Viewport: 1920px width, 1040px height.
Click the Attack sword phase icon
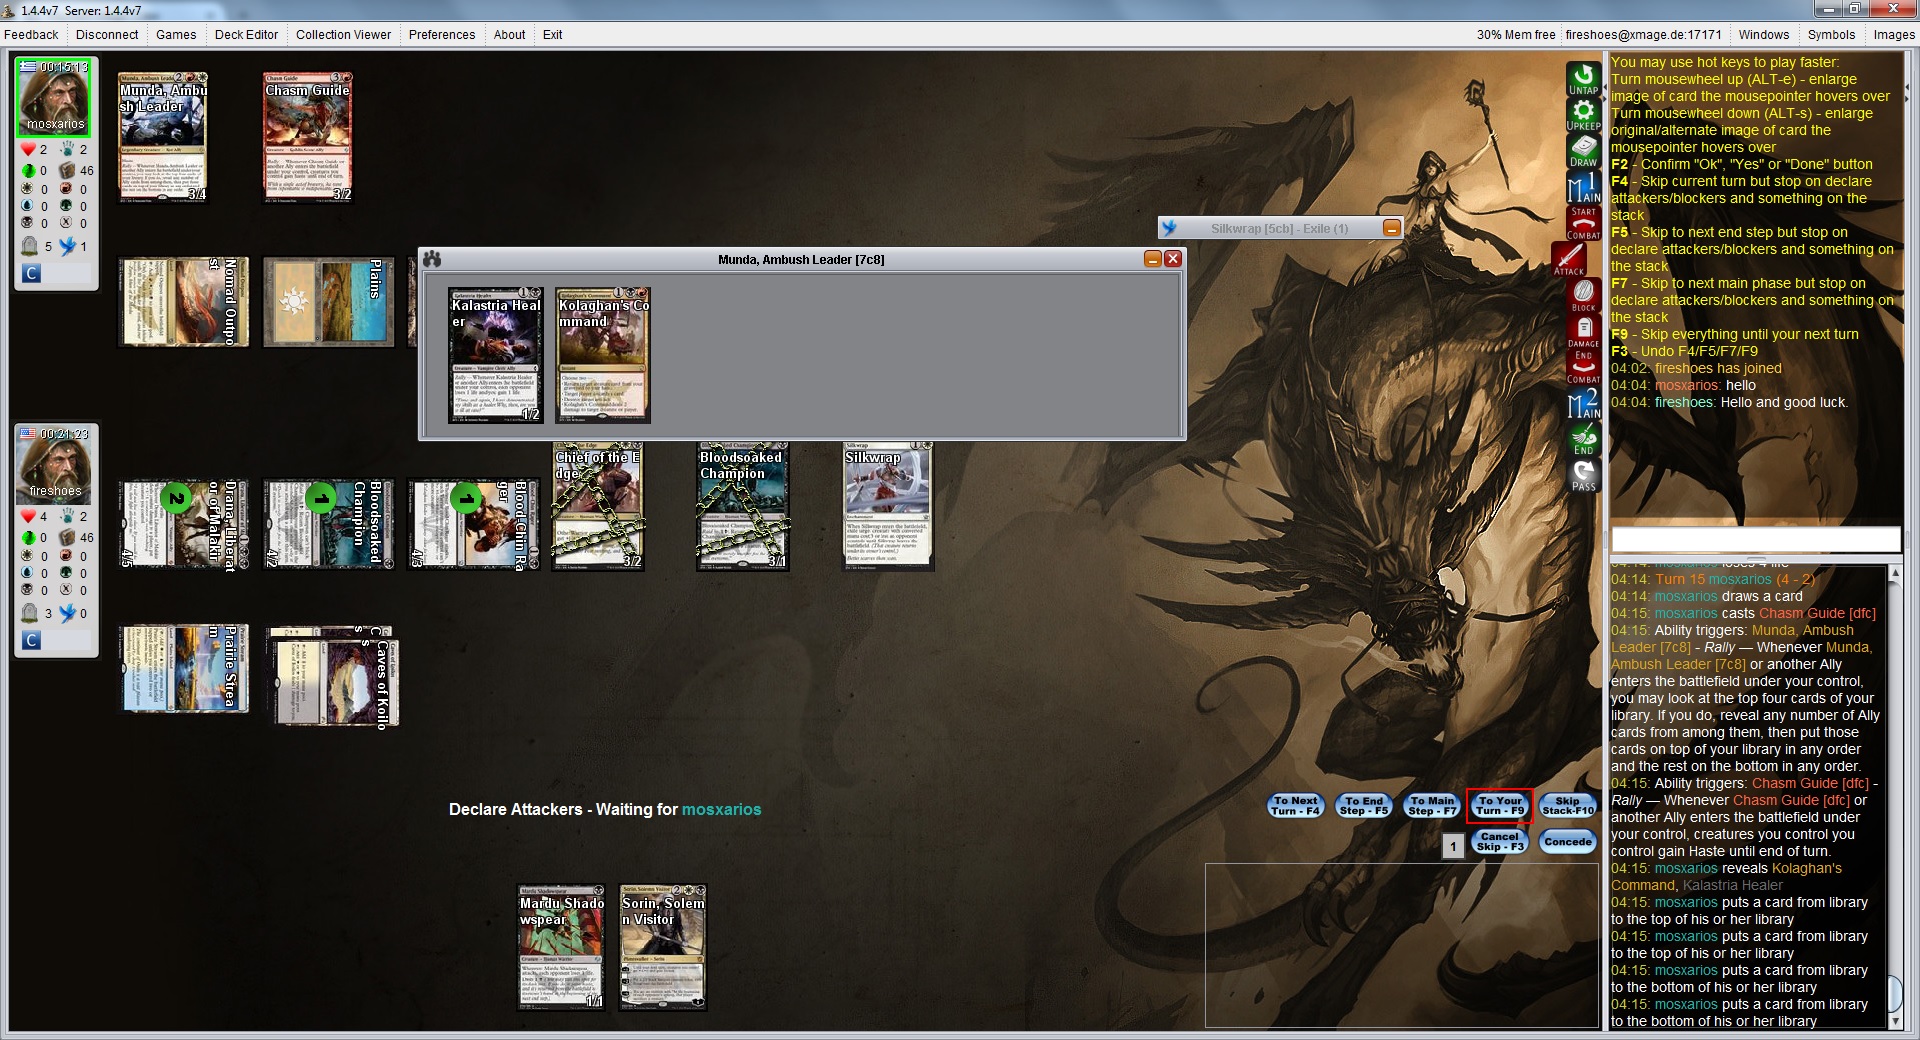pos(1569,259)
